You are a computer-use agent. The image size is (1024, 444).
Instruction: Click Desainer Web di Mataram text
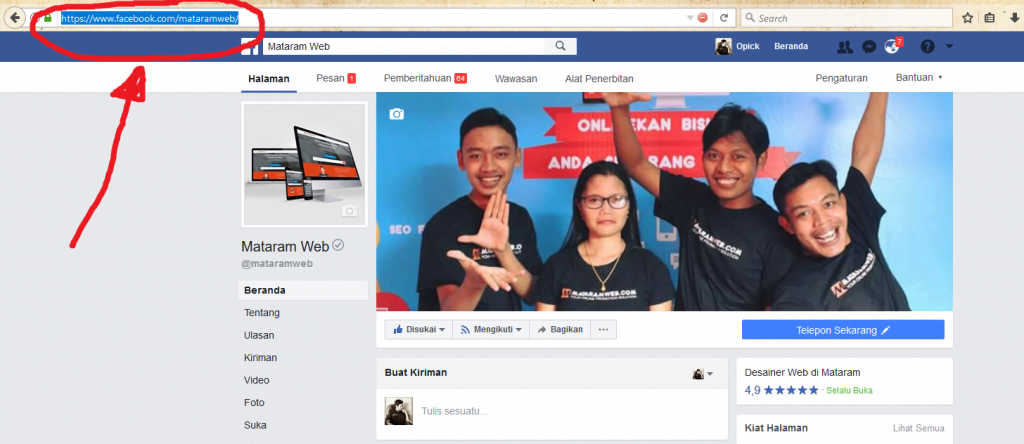click(803, 372)
